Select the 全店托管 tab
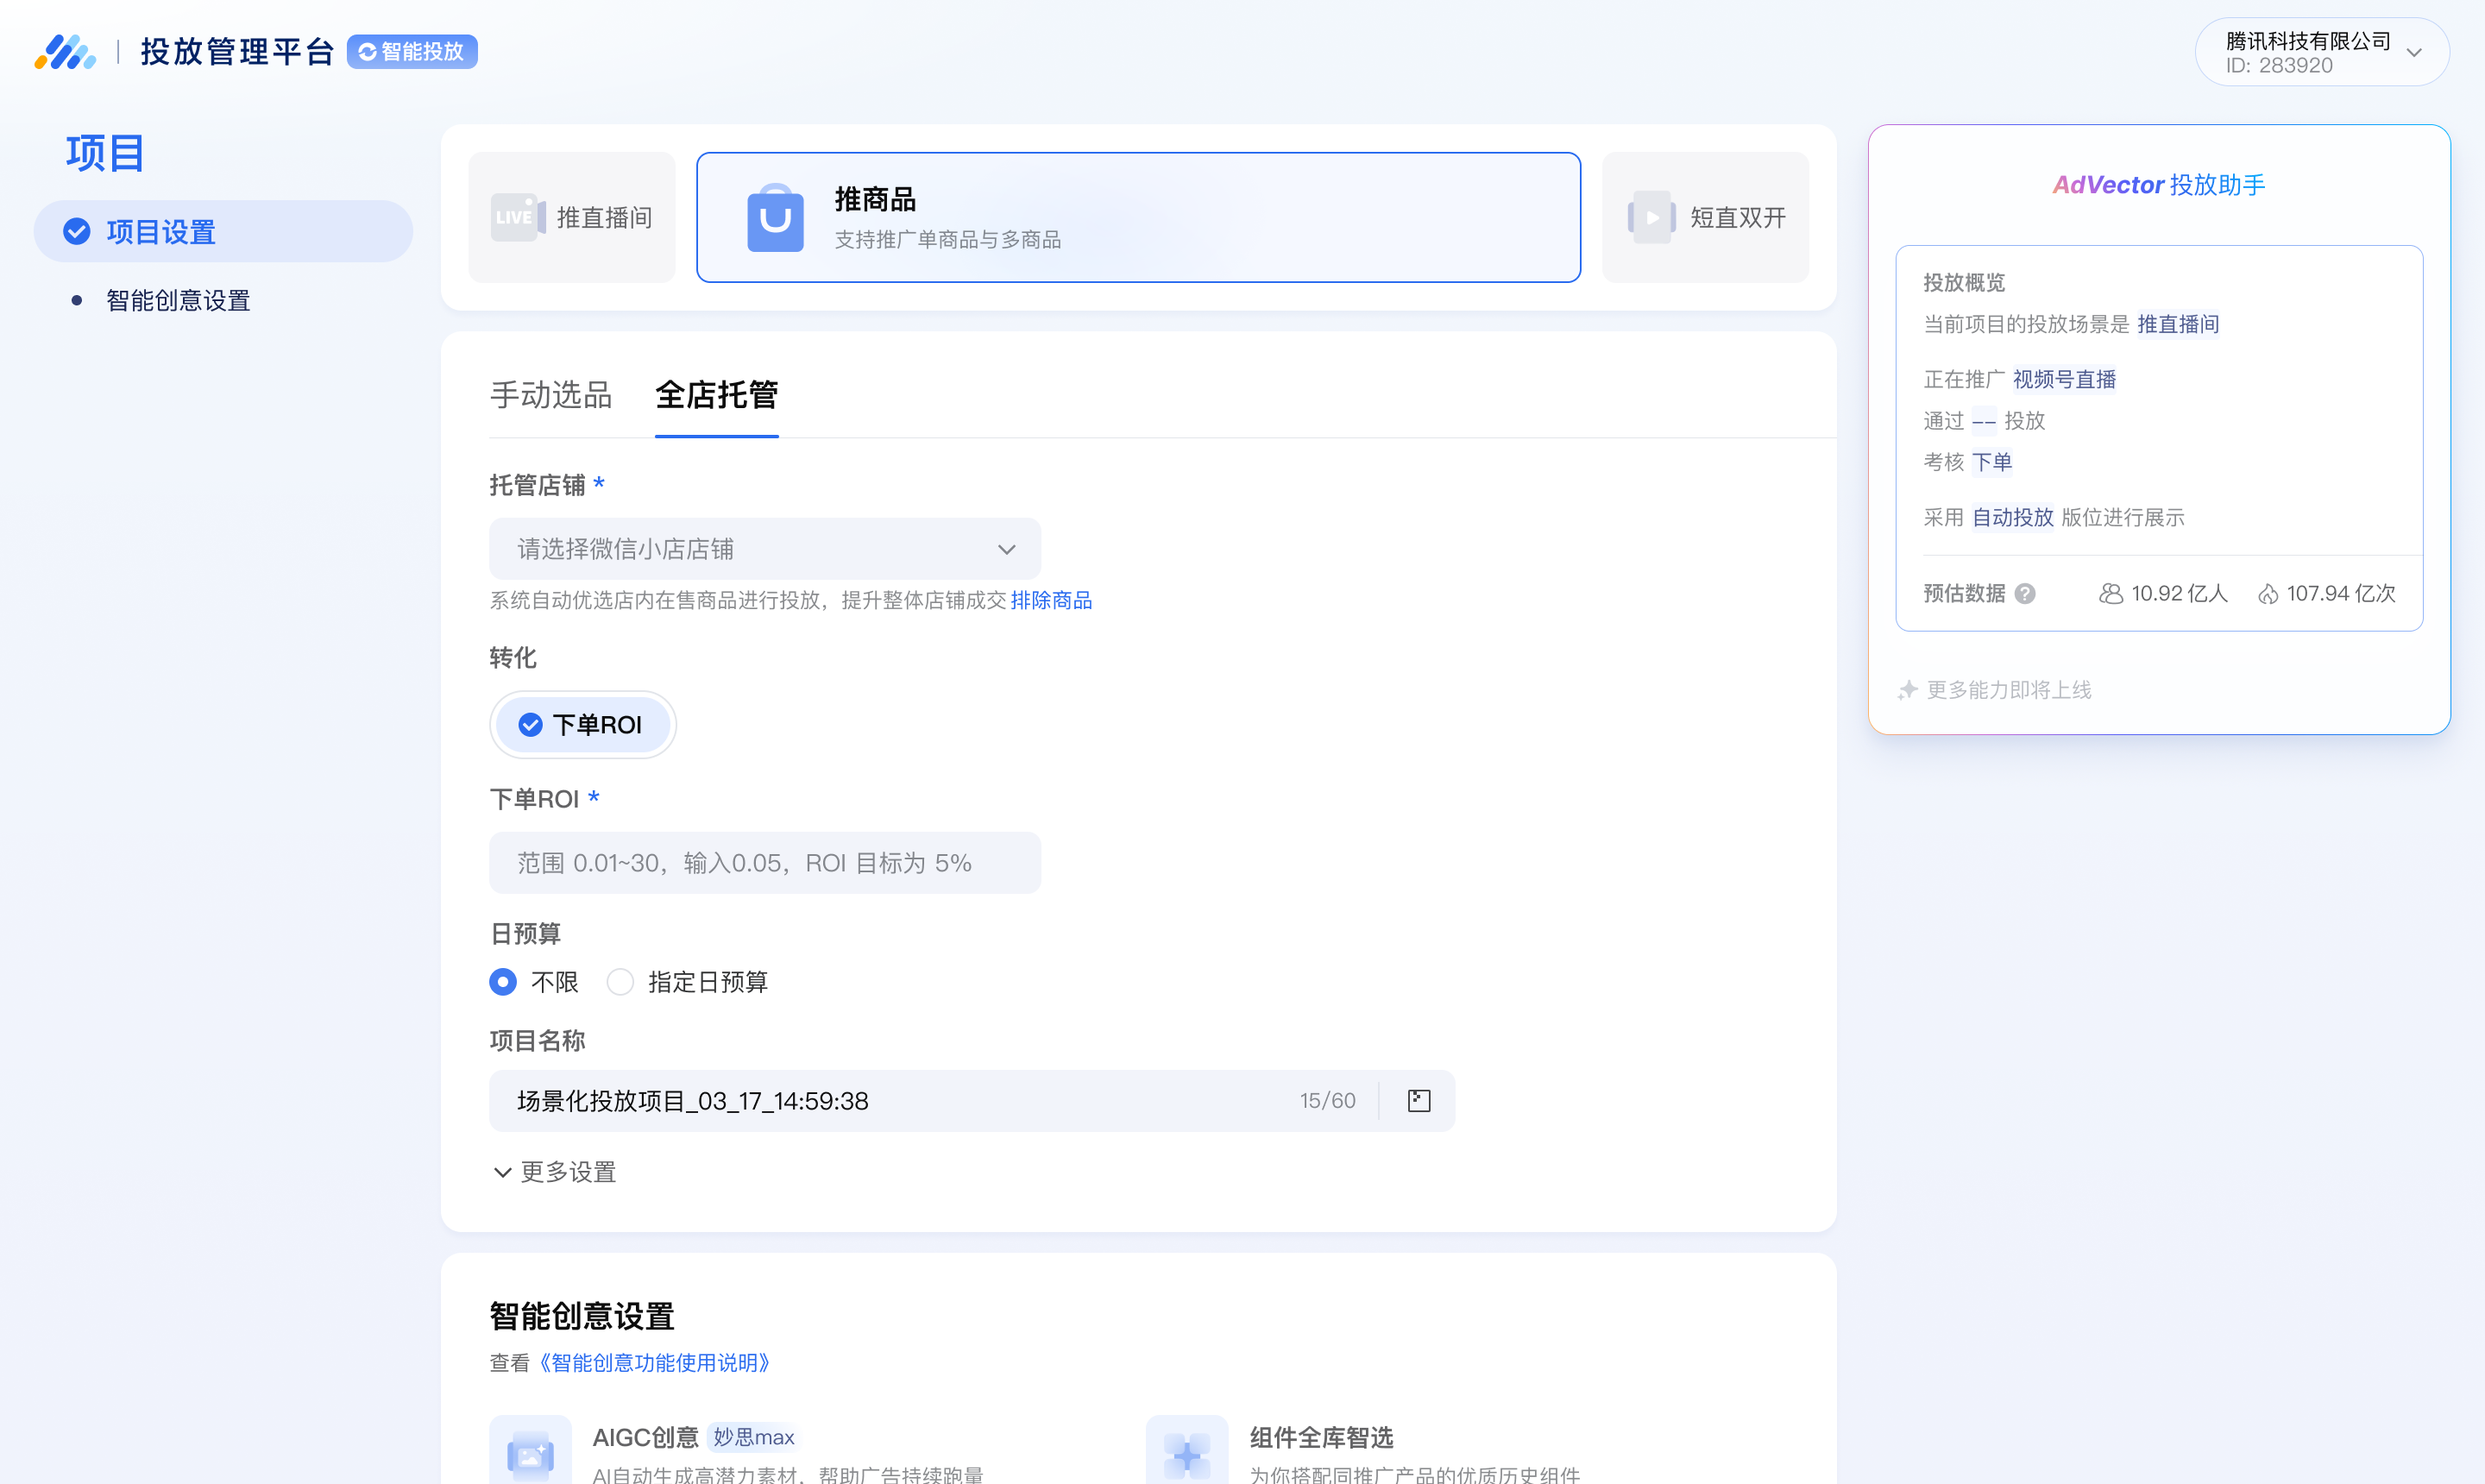The width and height of the screenshot is (2485, 1484). [x=716, y=396]
